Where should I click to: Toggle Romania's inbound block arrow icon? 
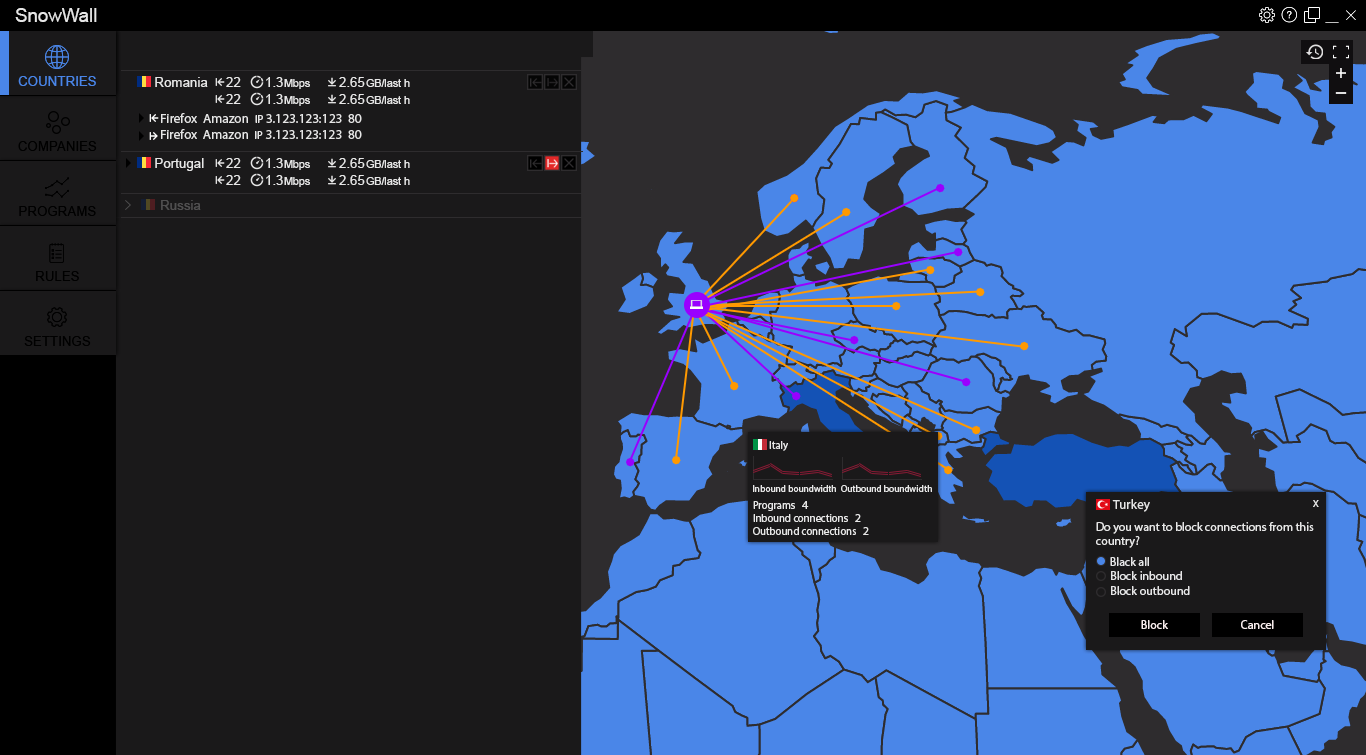pos(535,82)
